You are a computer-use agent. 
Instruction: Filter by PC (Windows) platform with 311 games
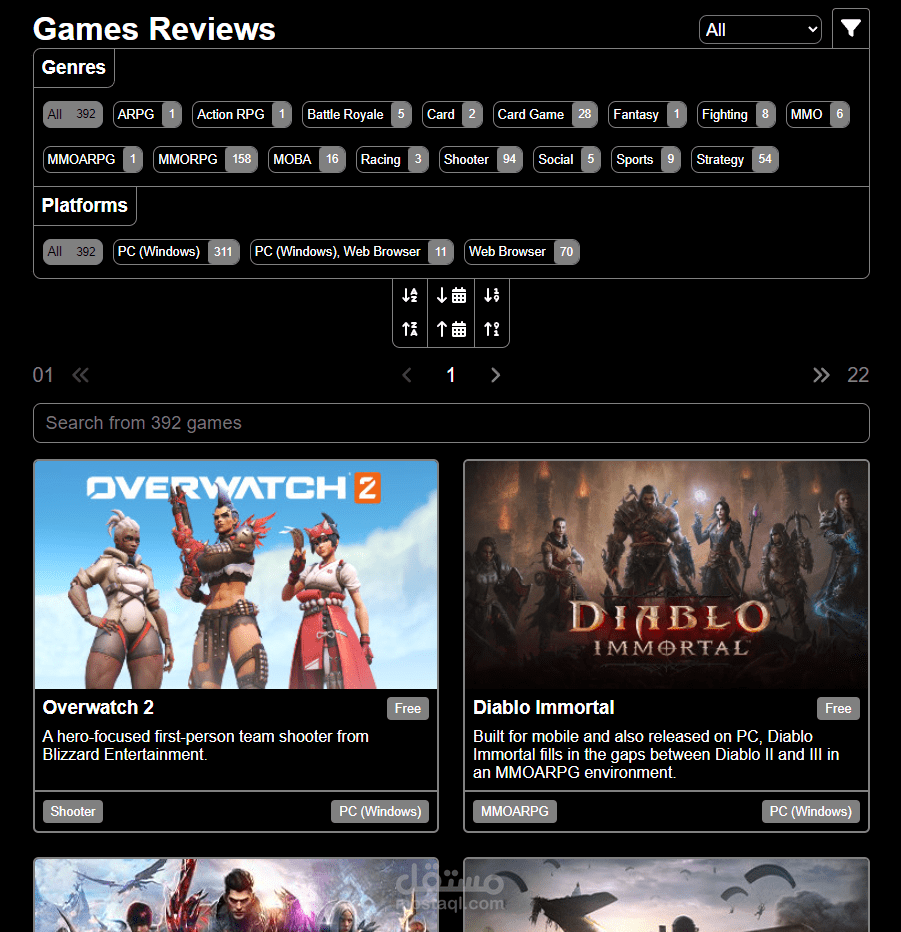(176, 251)
